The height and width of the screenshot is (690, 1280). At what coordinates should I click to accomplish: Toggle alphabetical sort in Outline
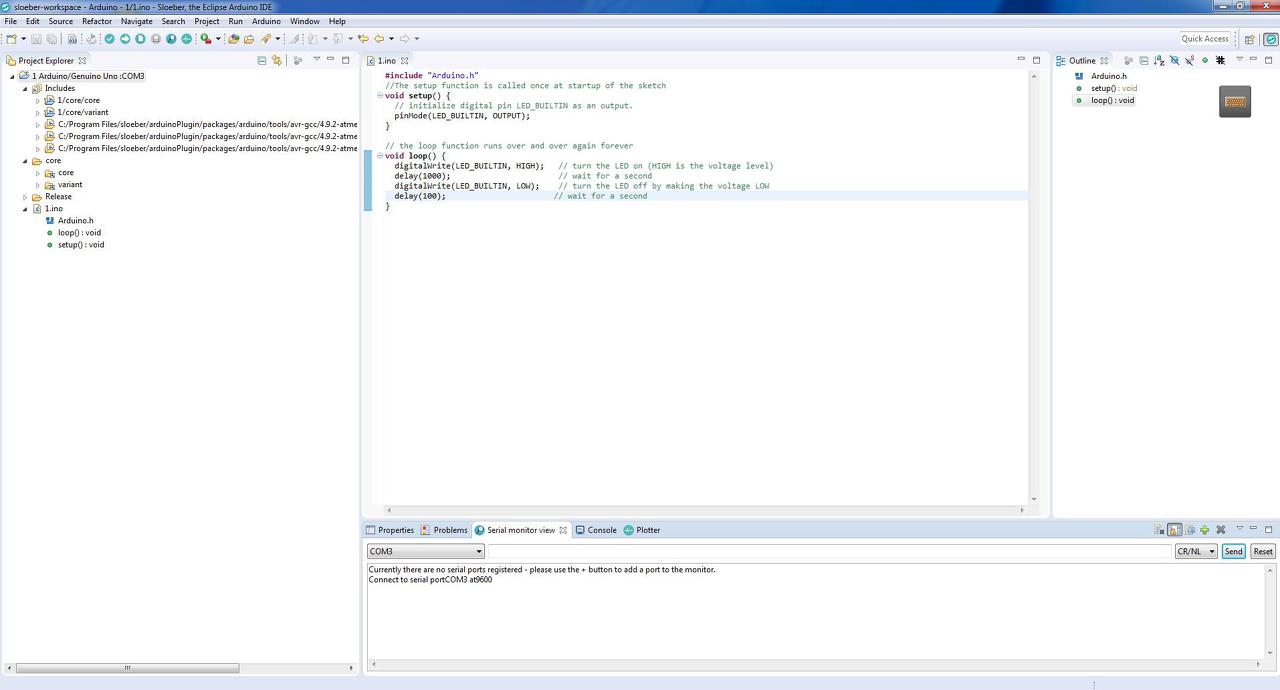pyautogui.click(x=1159, y=60)
